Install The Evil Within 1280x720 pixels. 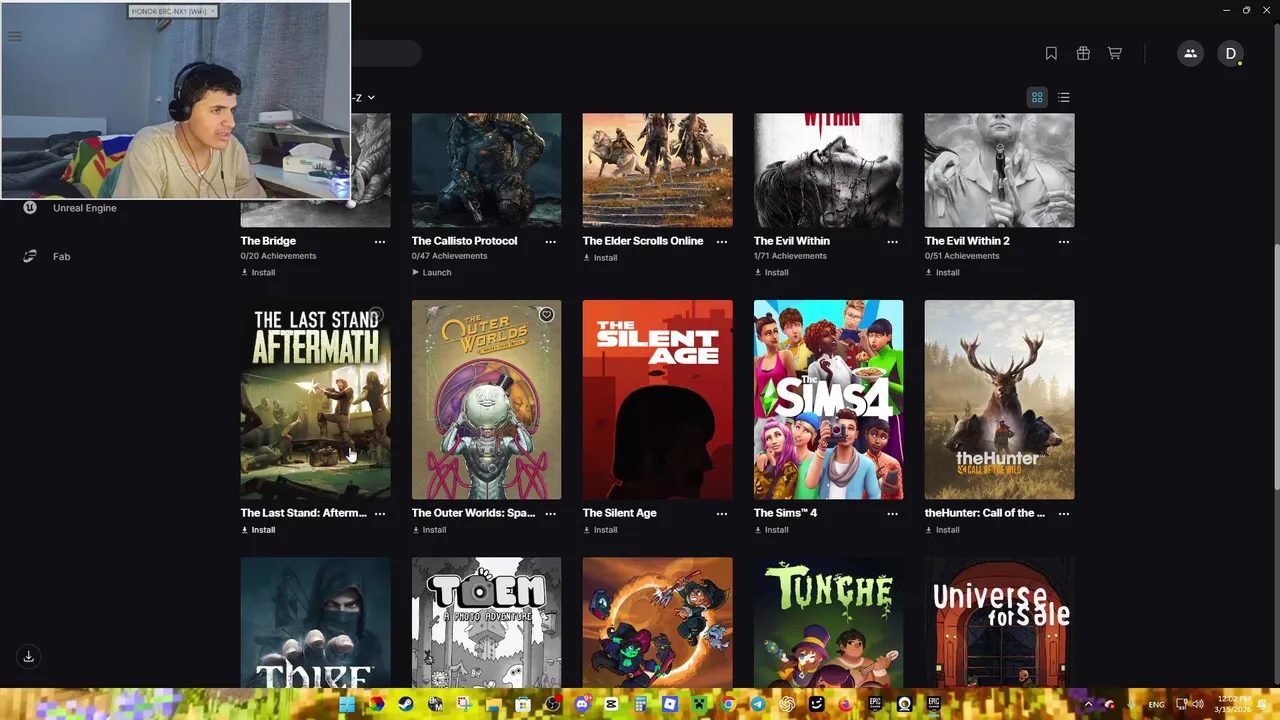(771, 272)
